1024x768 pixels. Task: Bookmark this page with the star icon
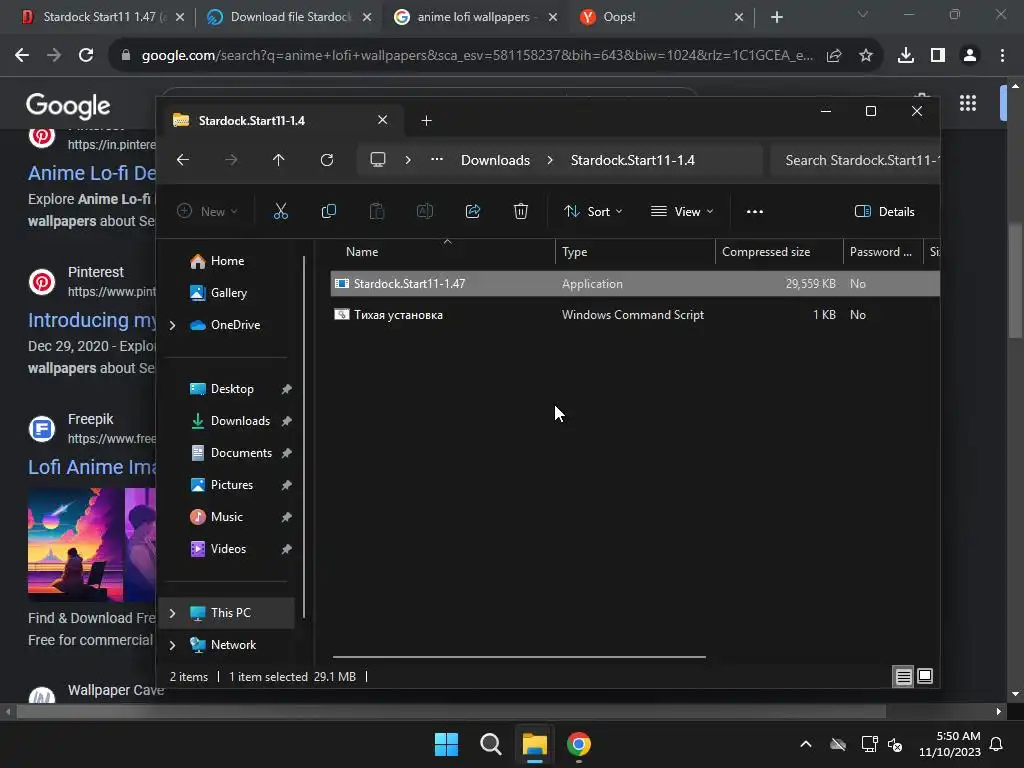tap(866, 56)
